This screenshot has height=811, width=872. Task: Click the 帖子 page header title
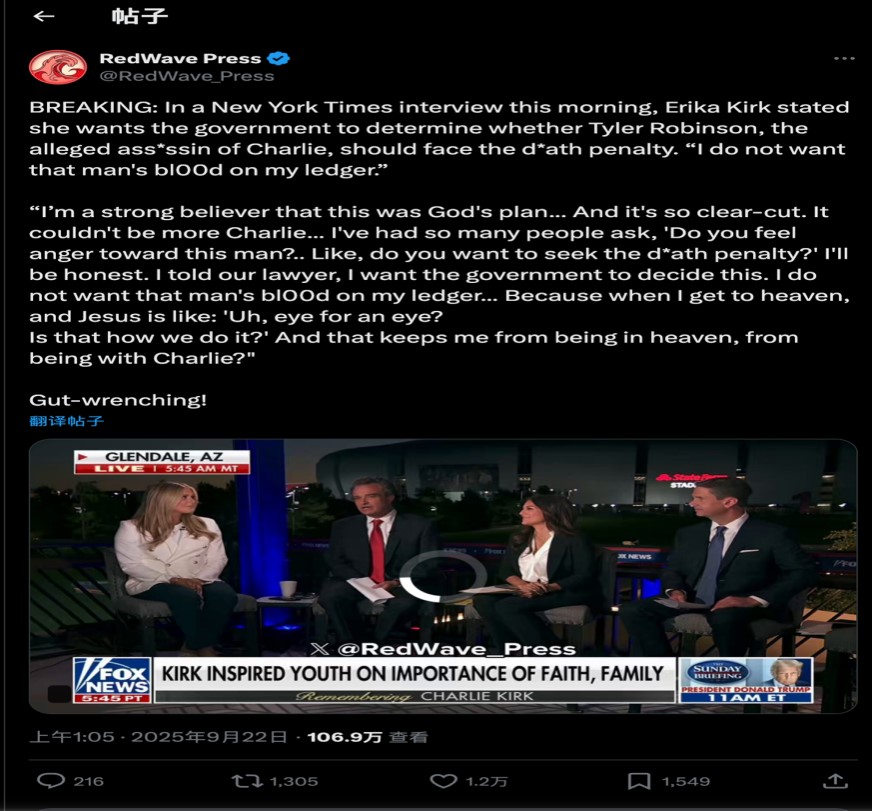140,16
